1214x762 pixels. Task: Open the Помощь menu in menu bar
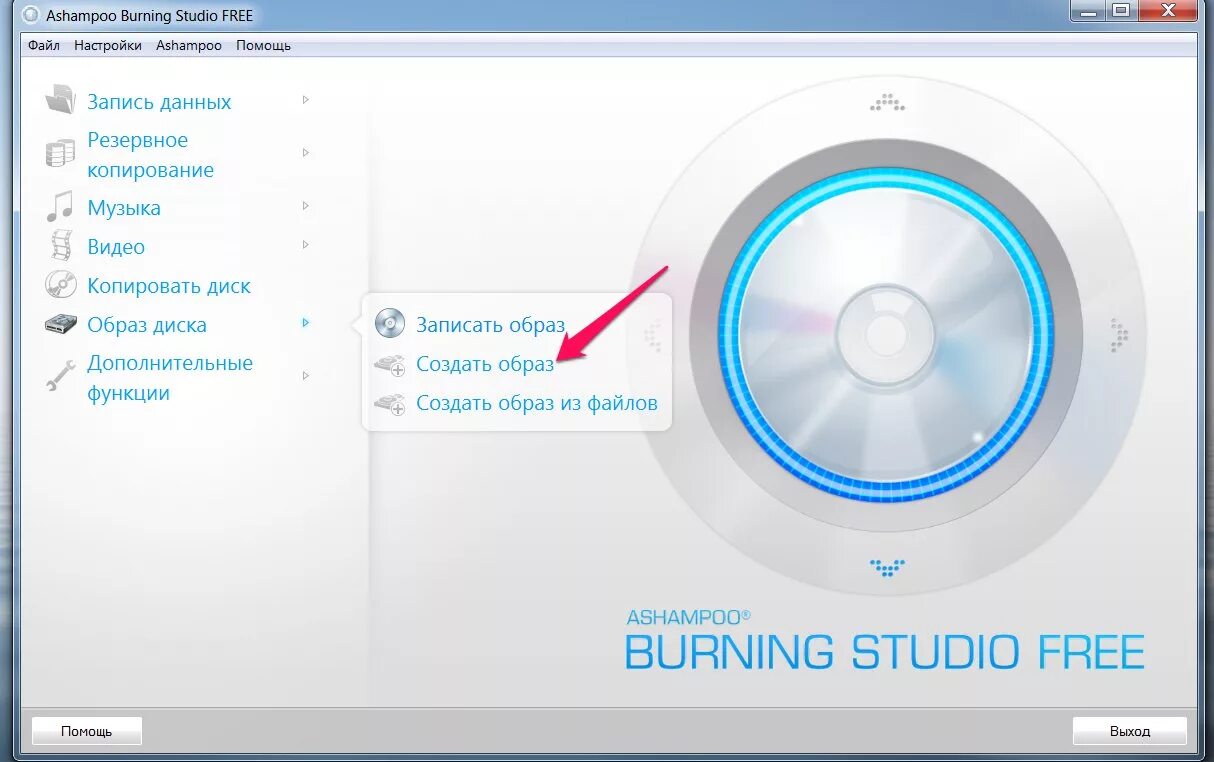coord(263,45)
